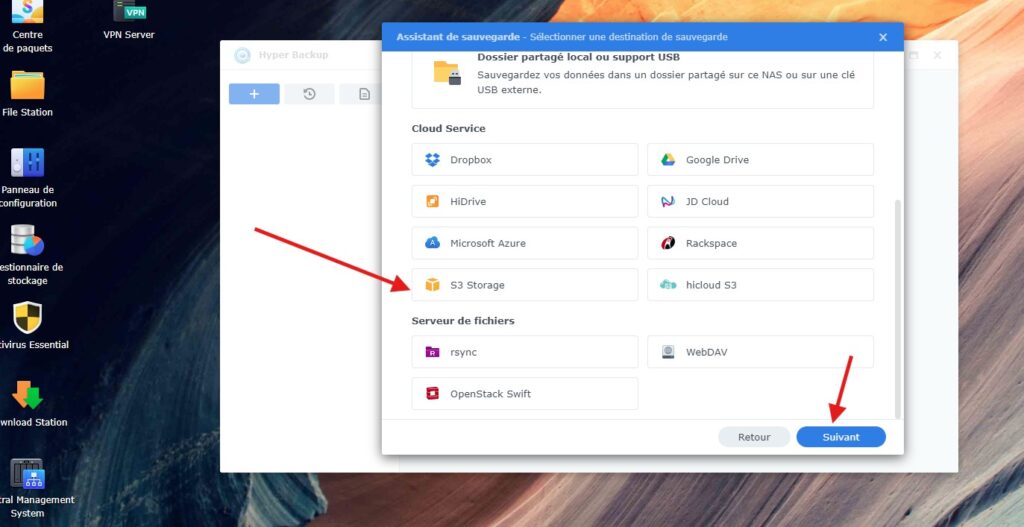Click the WebDAV drive icon
This screenshot has width=1024, height=527.
click(x=668, y=352)
